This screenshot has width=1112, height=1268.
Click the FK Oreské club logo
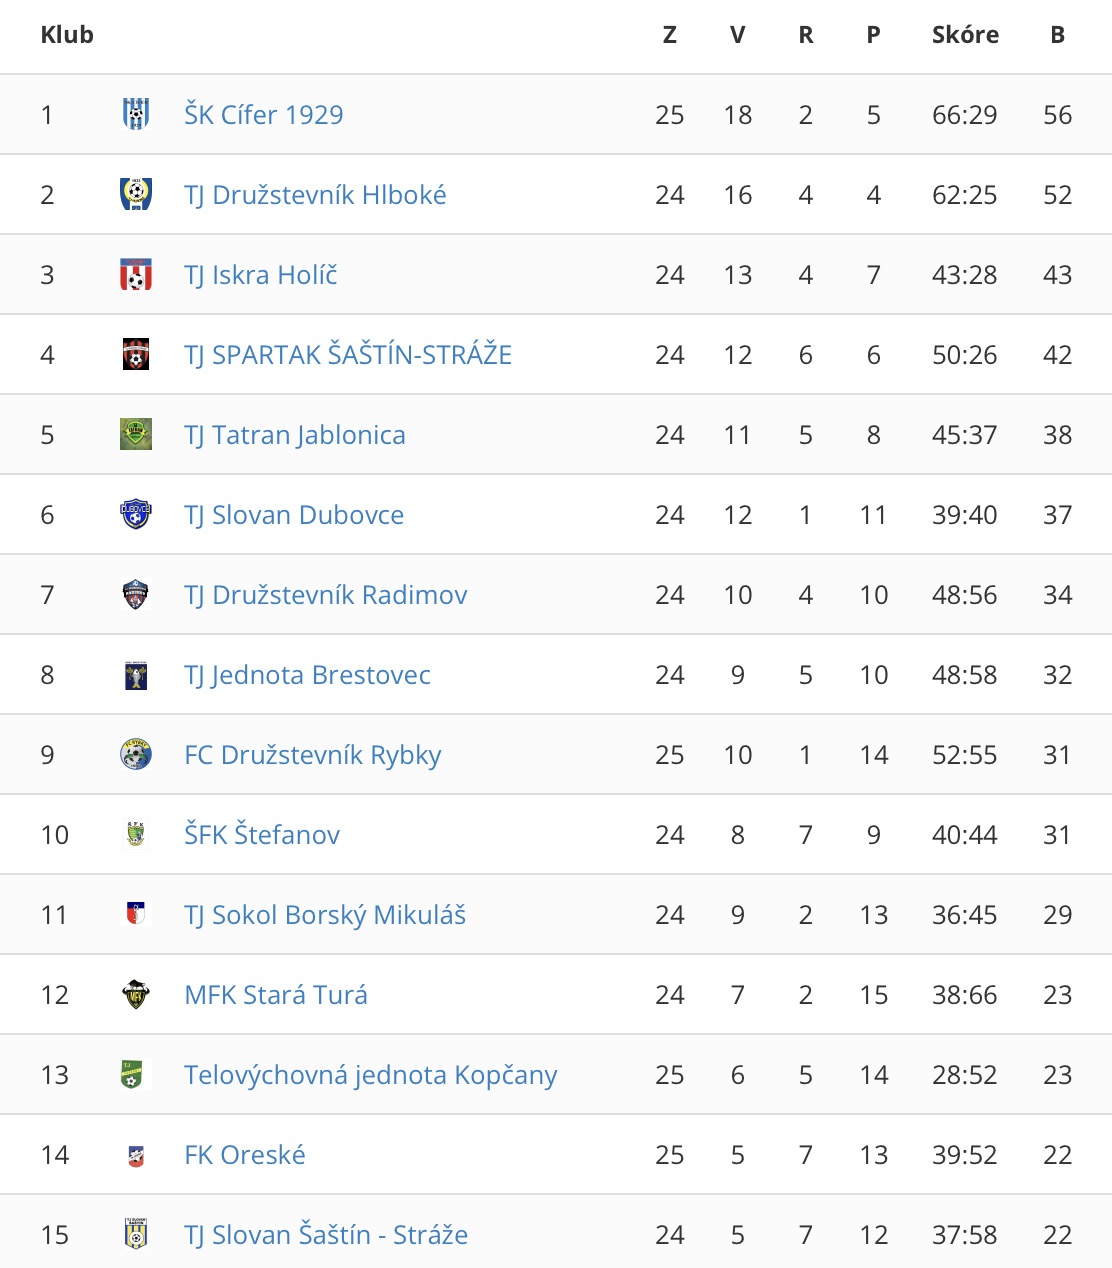coord(136,1156)
